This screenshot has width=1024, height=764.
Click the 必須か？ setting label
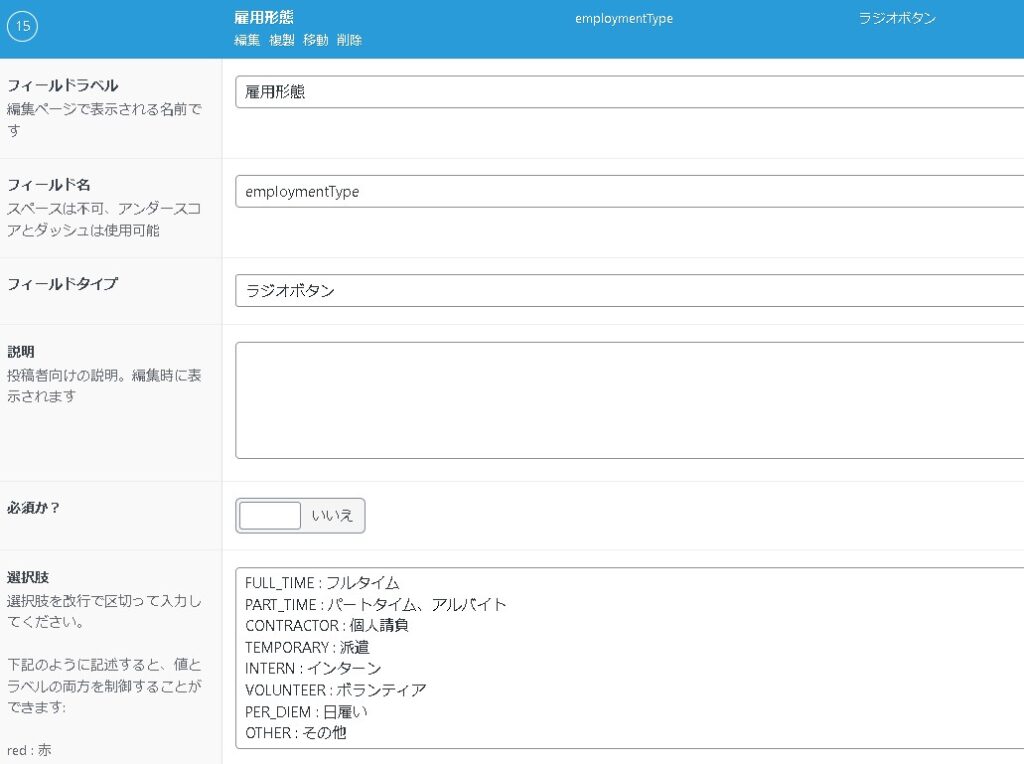click(x=34, y=508)
